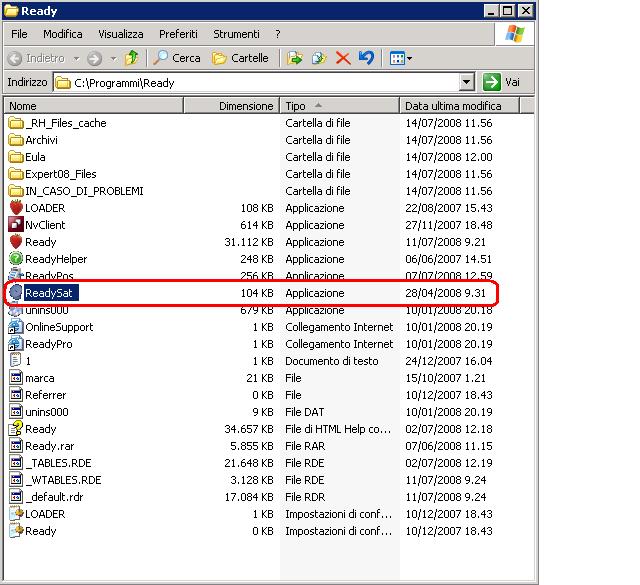Click the red Delete icon
This screenshot has height=585, width=640.
pyautogui.click(x=343, y=58)
